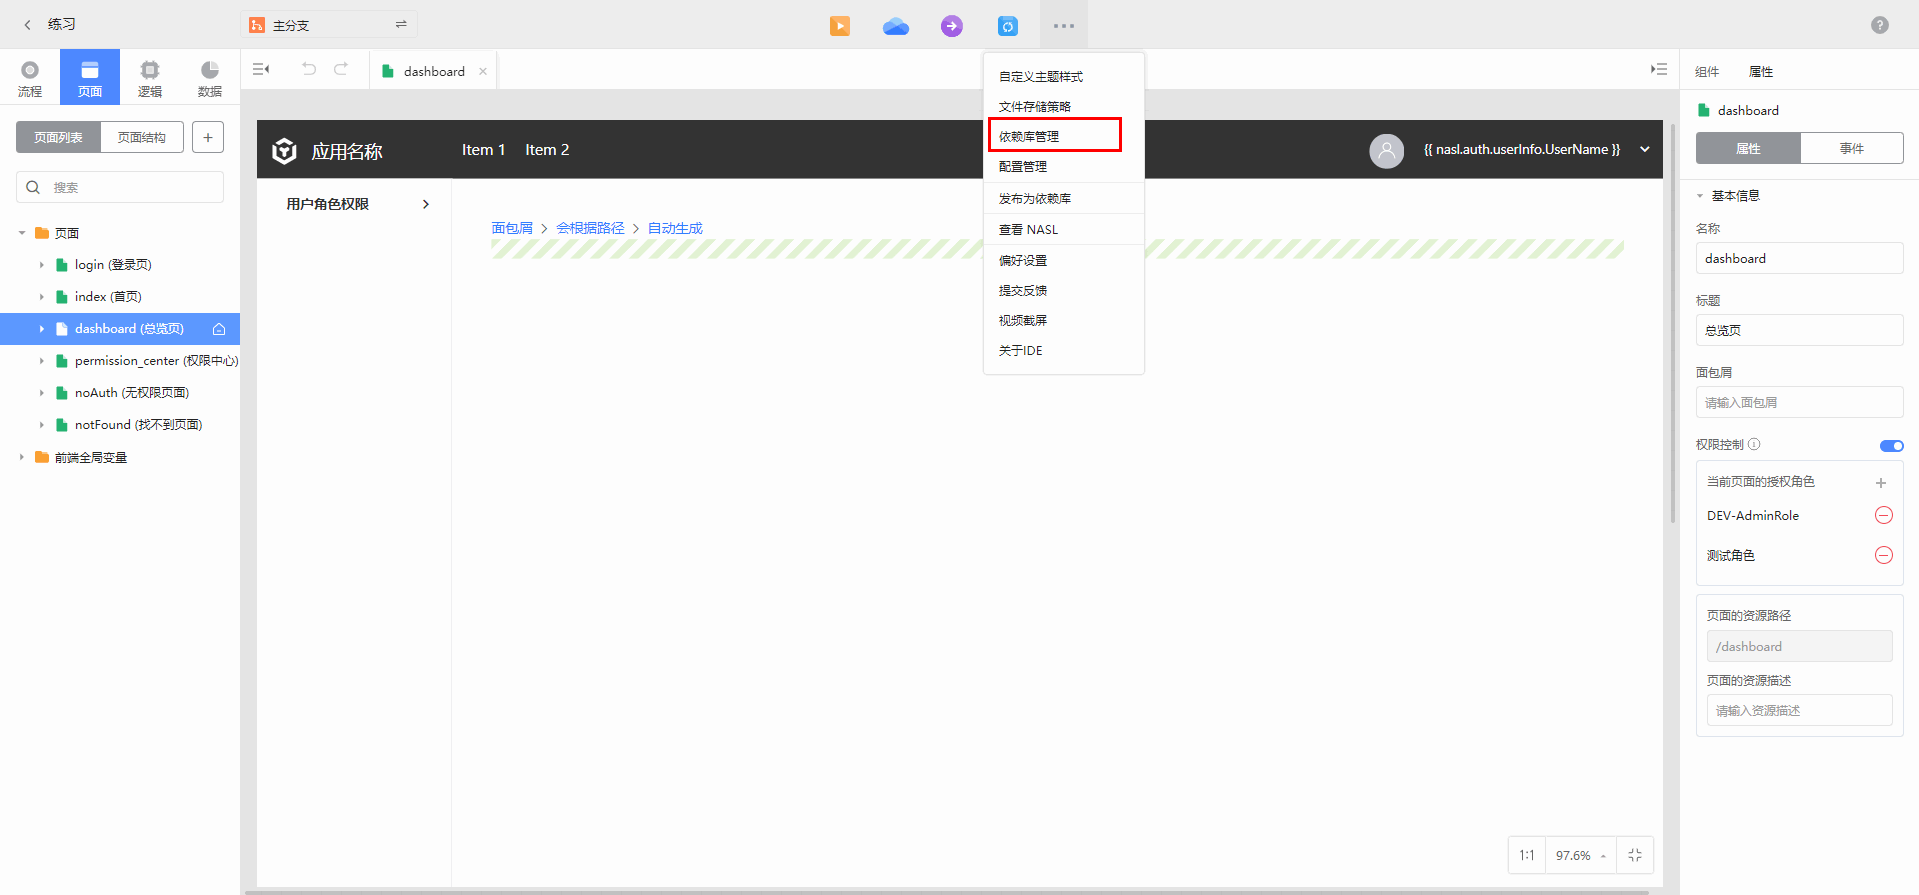Click the user avatar icon in header
Screen dimensions: 1919x895
point(1387,151)
